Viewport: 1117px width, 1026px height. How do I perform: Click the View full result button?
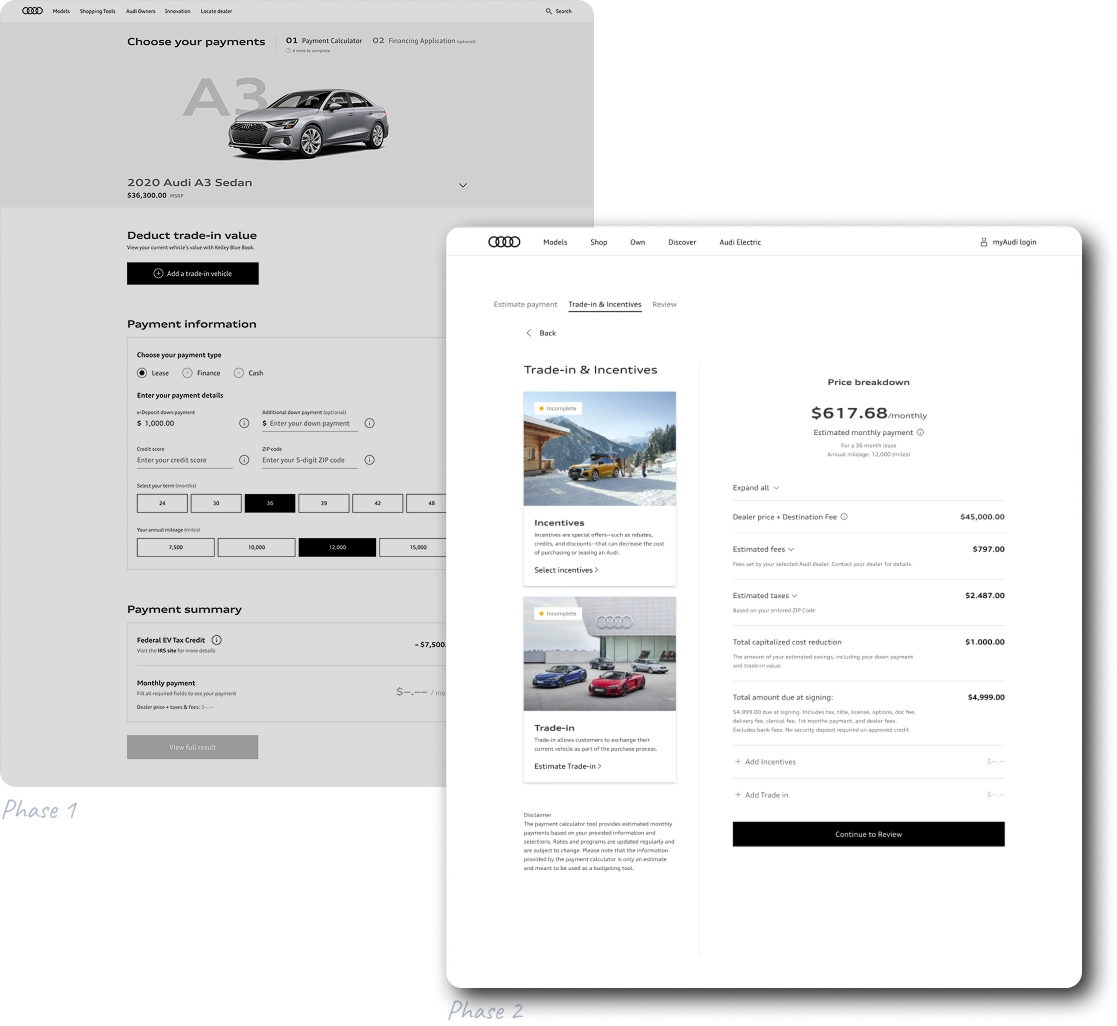point(192,747)
